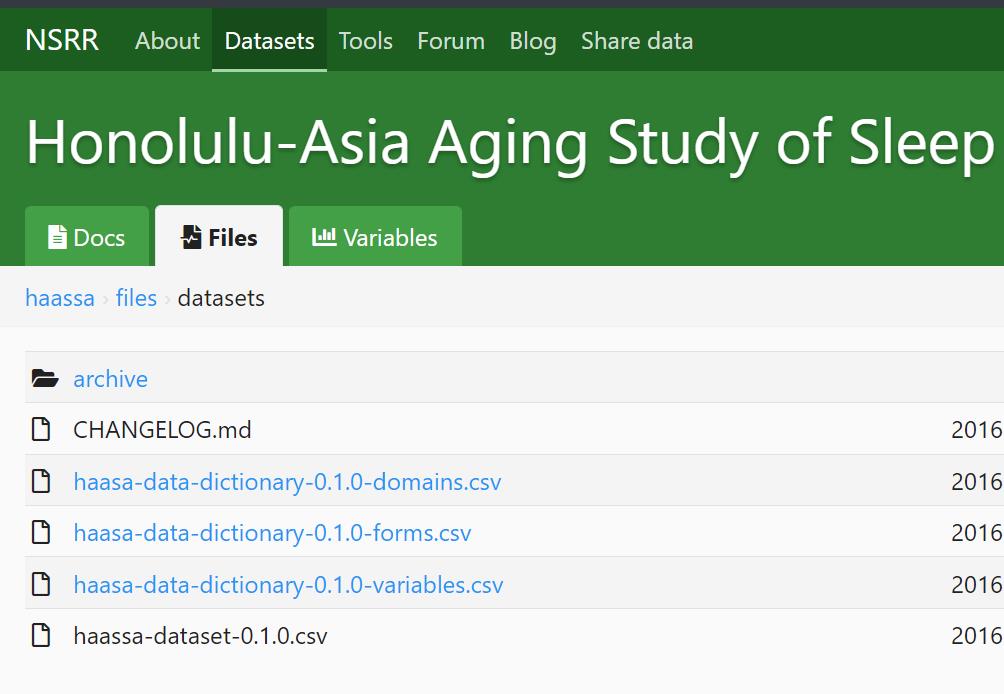Click the file icon beside CHANGELOG.md
The width and height of the screenshot is (1004, 694).
pos(41,430)
